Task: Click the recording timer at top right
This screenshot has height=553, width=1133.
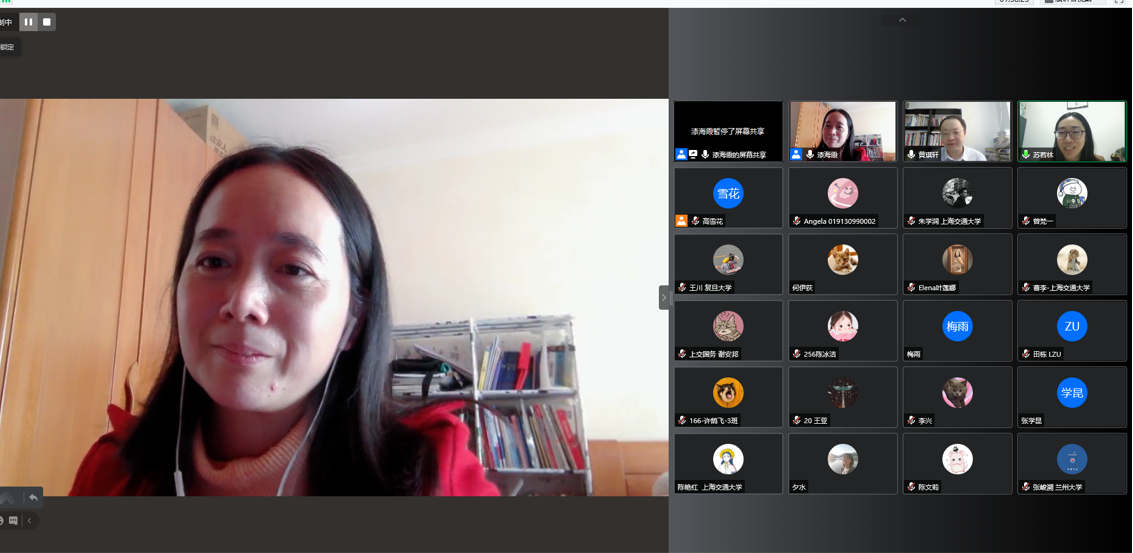Action: click(1014, 2)
